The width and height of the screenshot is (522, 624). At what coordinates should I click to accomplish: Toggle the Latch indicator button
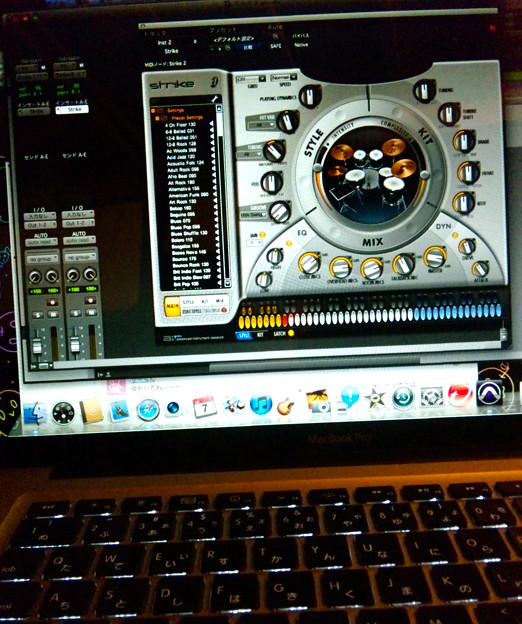coord(291,333)
